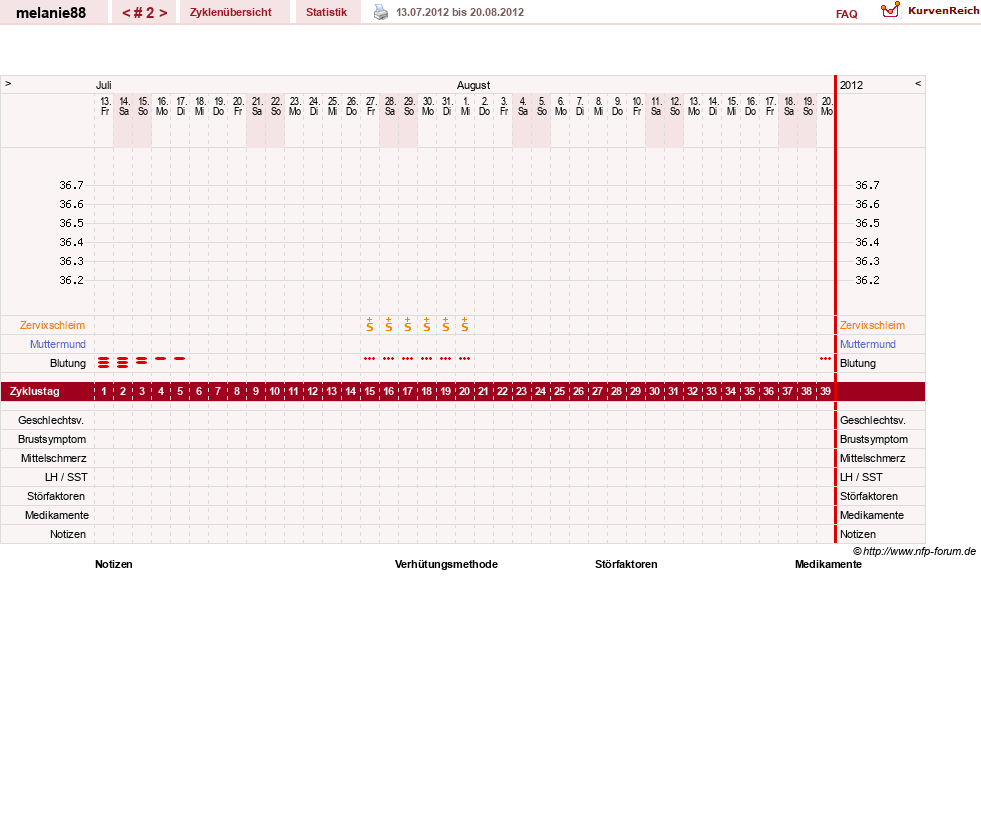Click the left Muttermund row label

[58, 344]
